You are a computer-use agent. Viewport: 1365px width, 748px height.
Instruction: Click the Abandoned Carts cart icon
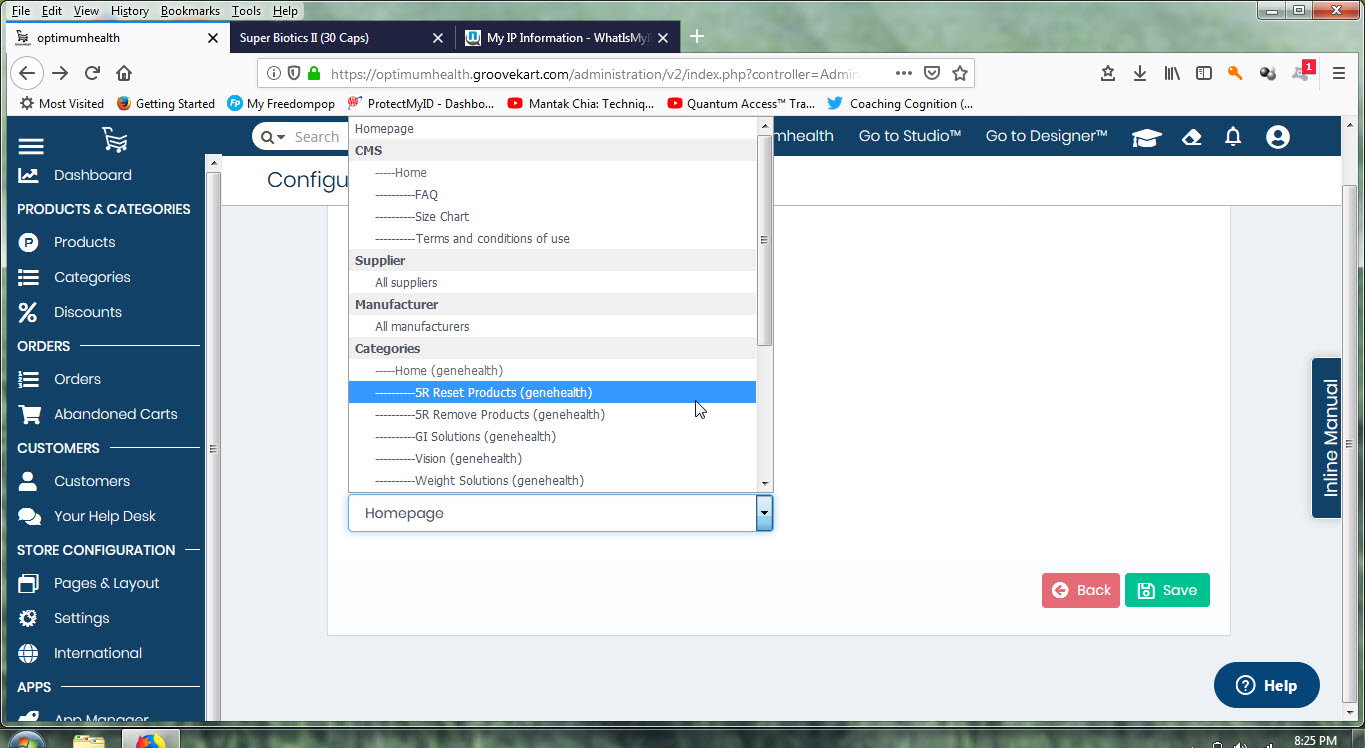[29, 414]
